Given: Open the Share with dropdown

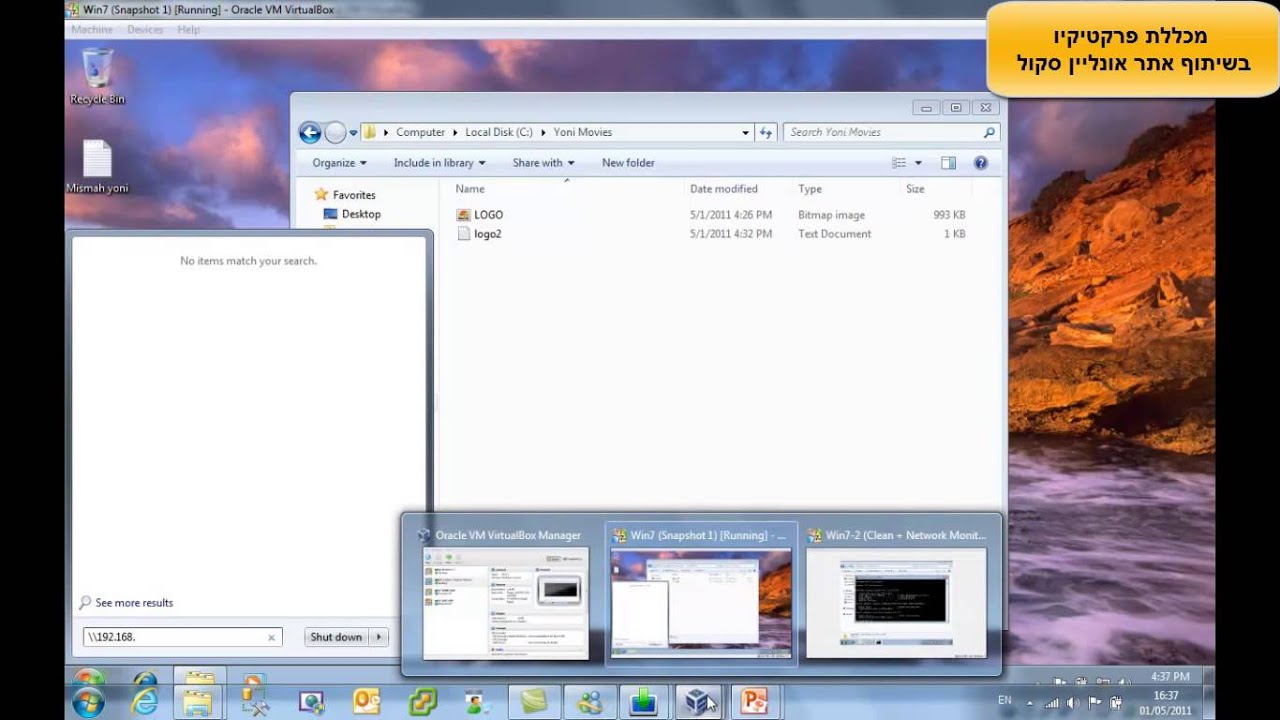Looking at the screenshot, I should click(543, 163).
